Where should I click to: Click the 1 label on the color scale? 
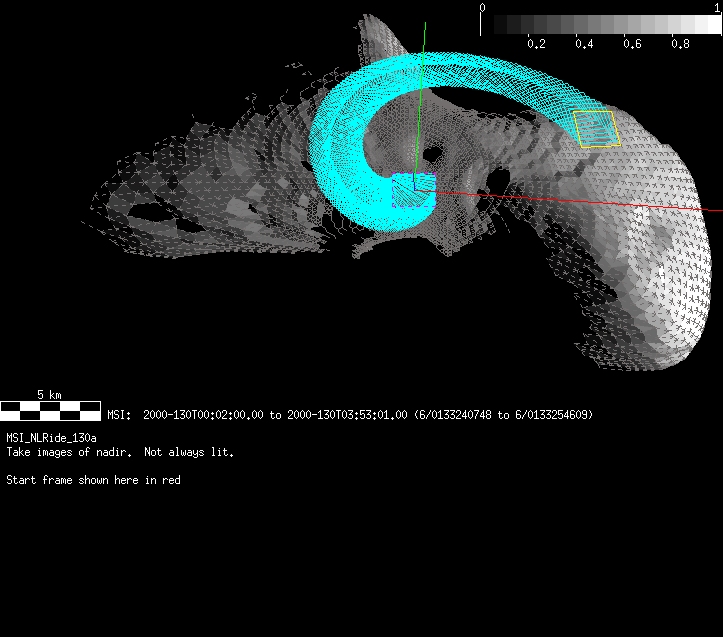717,7
